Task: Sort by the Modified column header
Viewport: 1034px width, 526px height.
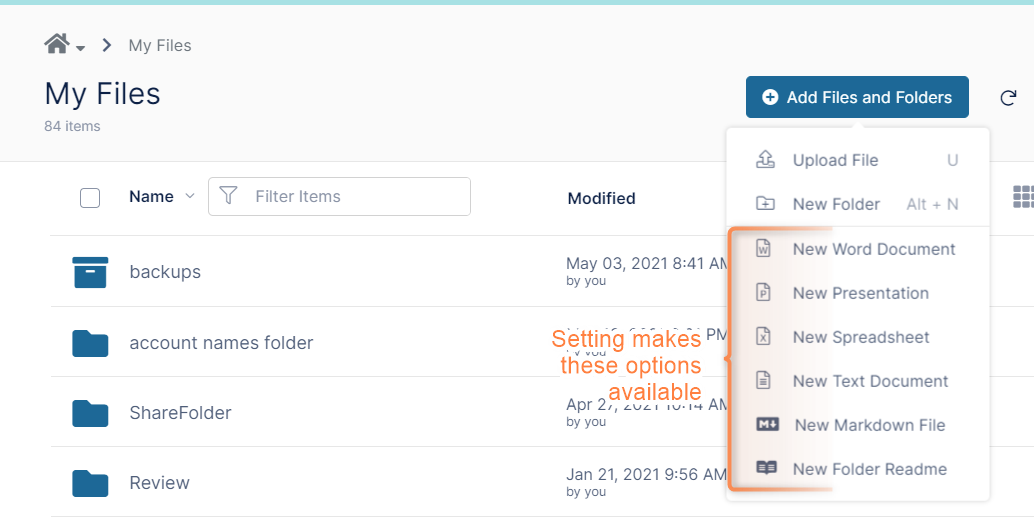Action: coord(601,198)
